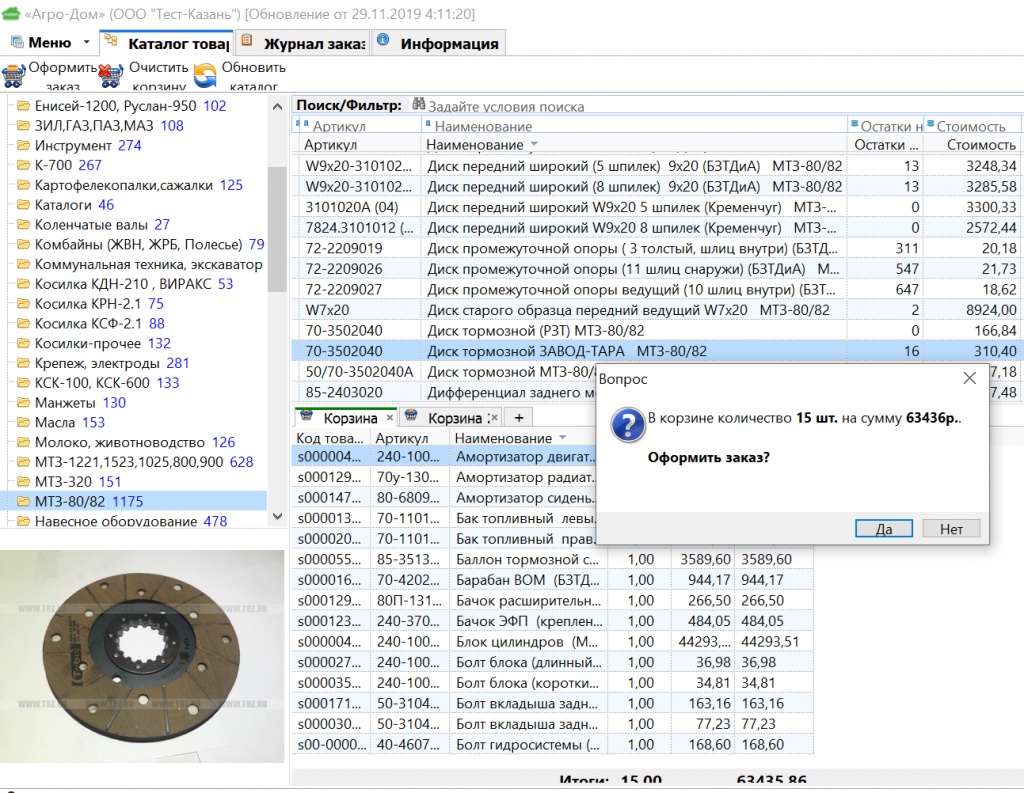Click the brake disc product image
Viewport: 1024px width, 793px height.
[x=142, y=656]
